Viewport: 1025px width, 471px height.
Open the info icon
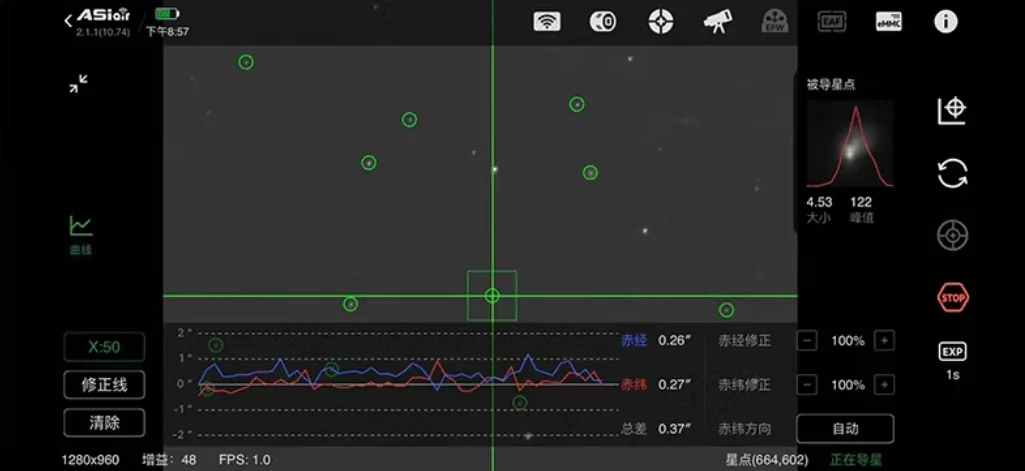(x=945, y=22)
